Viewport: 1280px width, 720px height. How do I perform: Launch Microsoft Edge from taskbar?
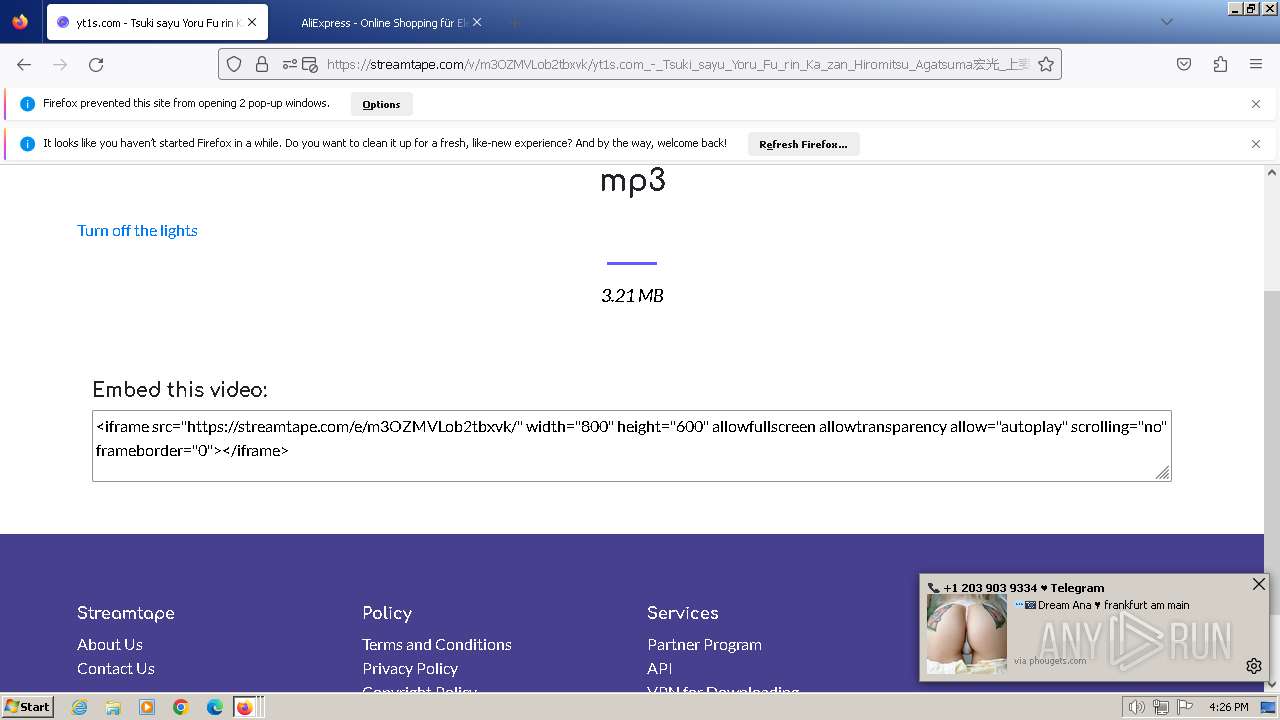pyautogui.click(x=215, y=707)
